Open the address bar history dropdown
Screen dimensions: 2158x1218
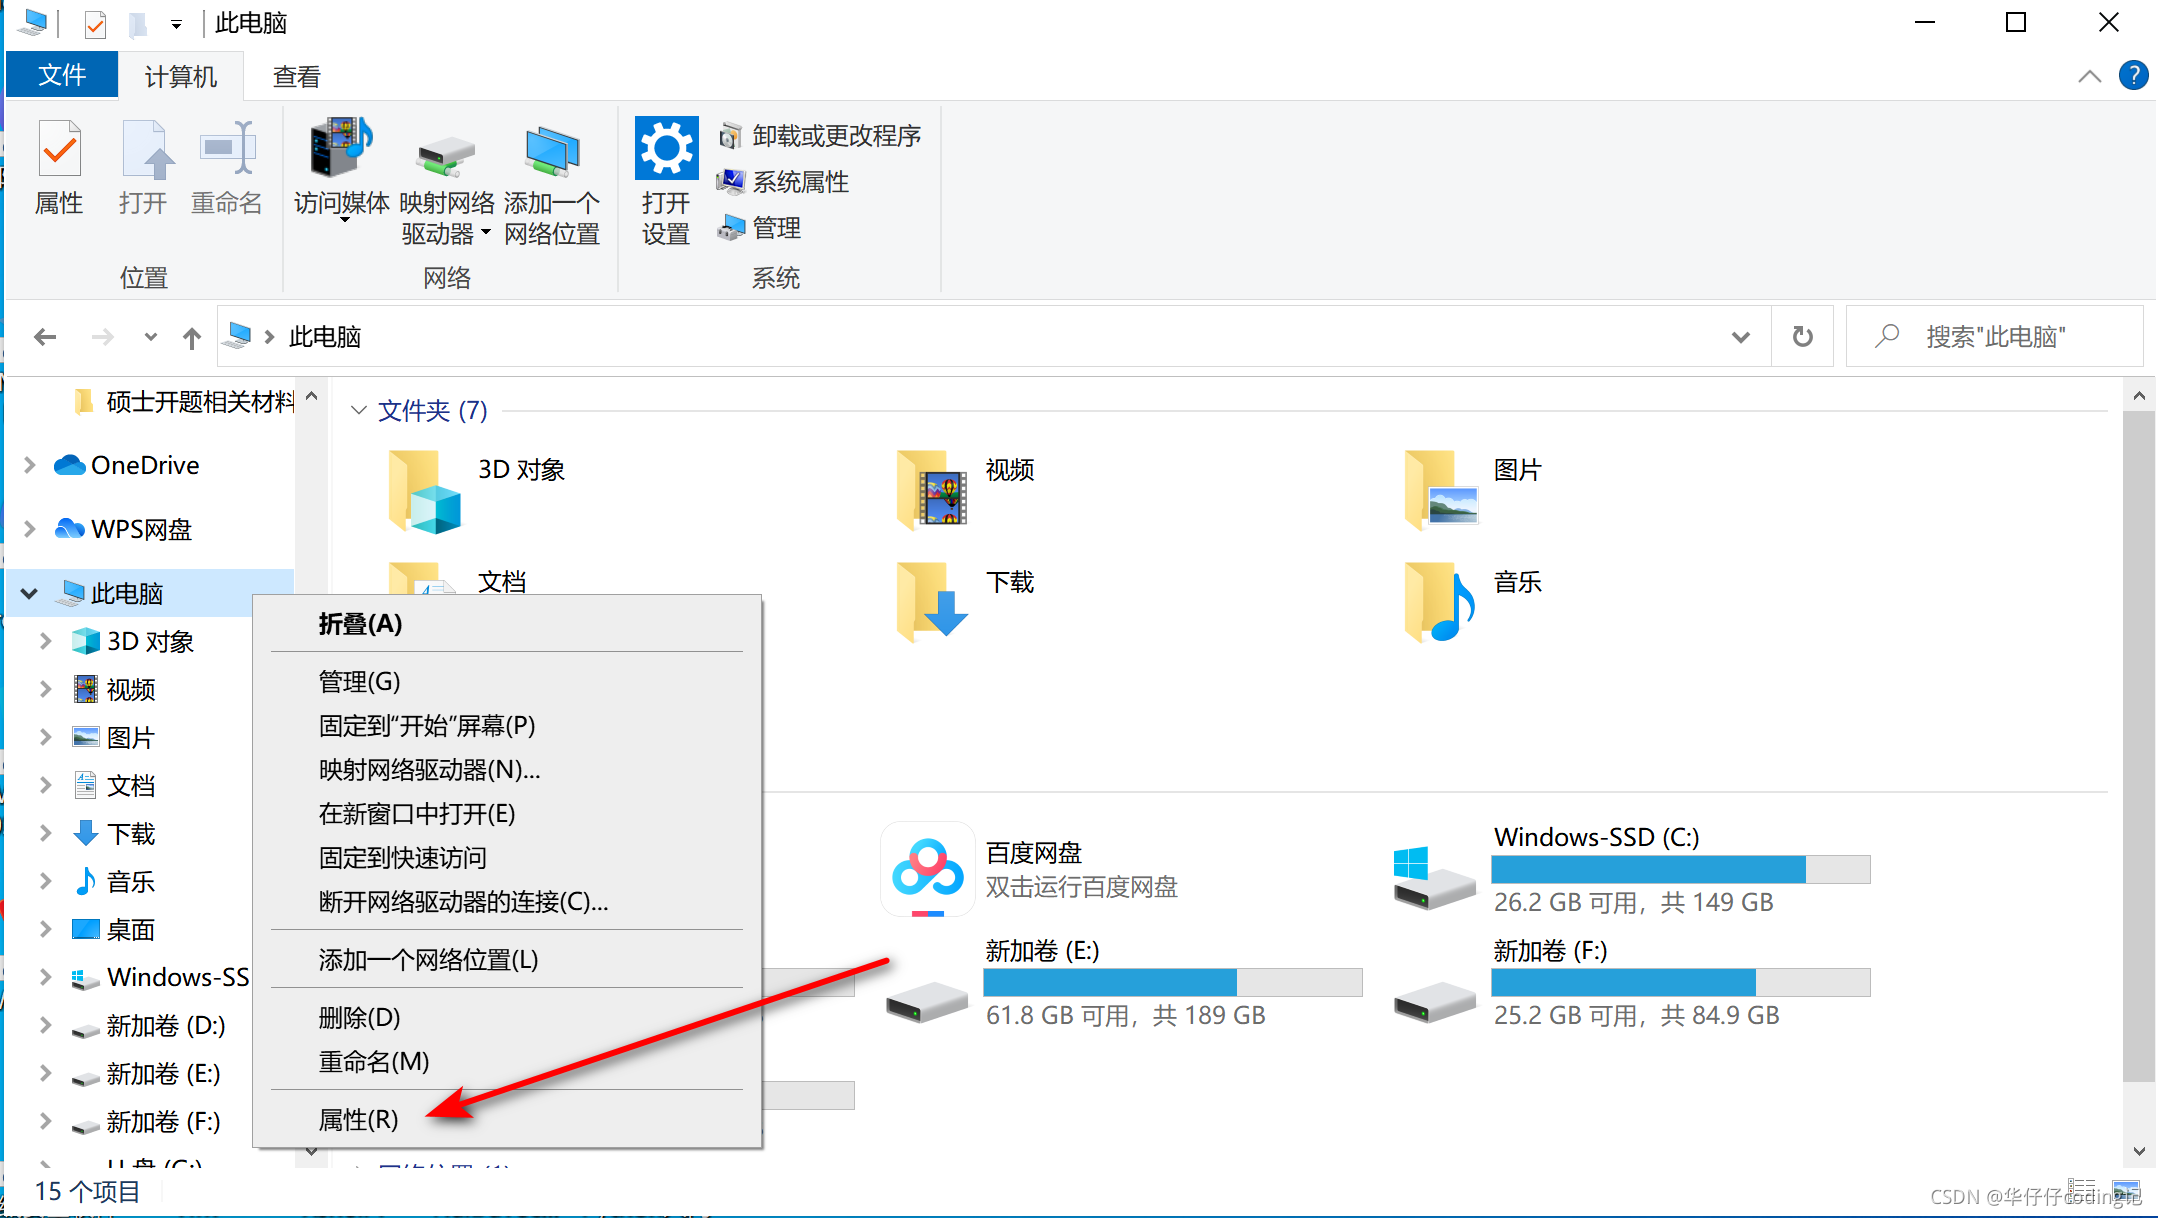(1740, 337)
